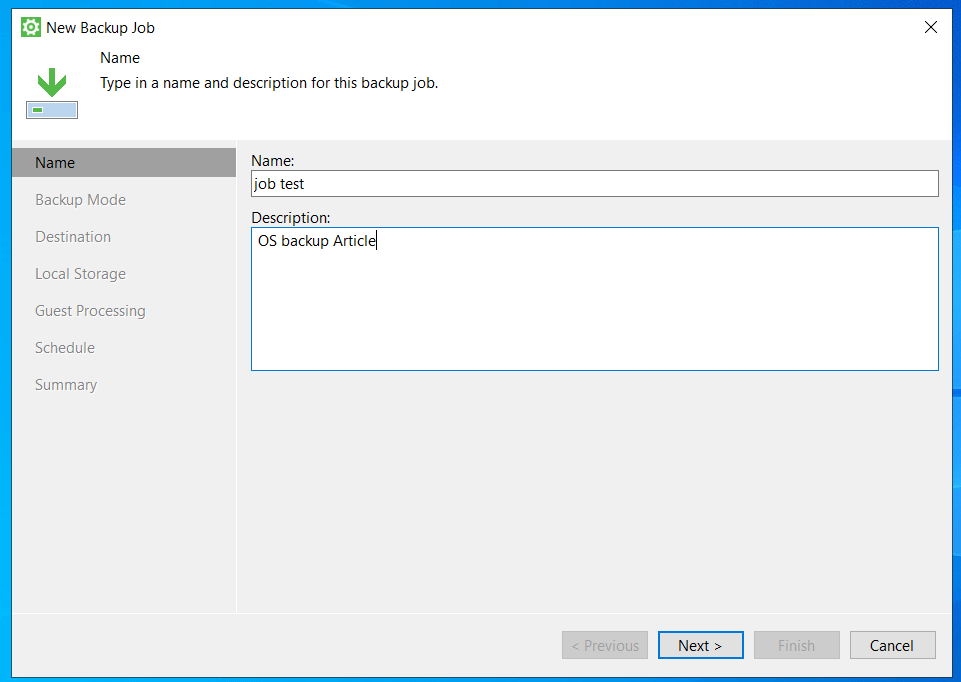Click the green gear icon in title bar
This screenshot has height=682, width=961.
31,28
